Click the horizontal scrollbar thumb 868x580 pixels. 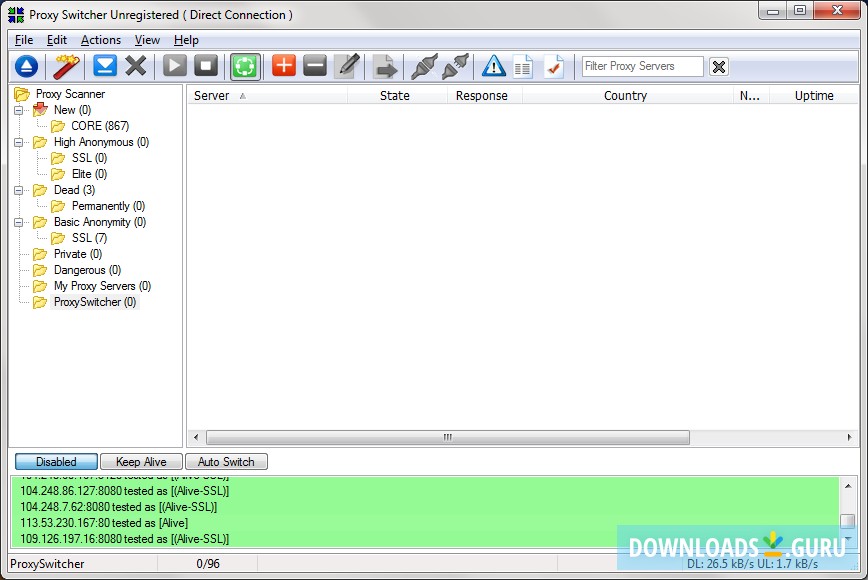tap(448, 438)
